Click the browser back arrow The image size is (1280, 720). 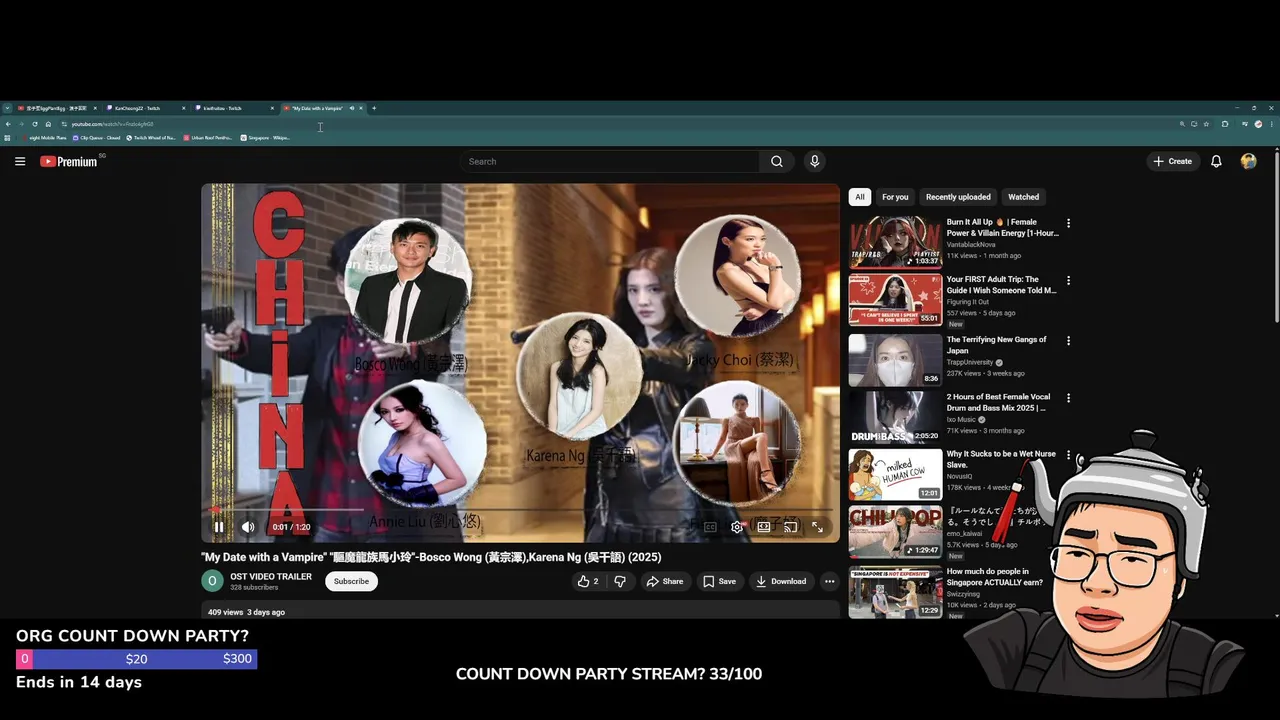point(8,124)
